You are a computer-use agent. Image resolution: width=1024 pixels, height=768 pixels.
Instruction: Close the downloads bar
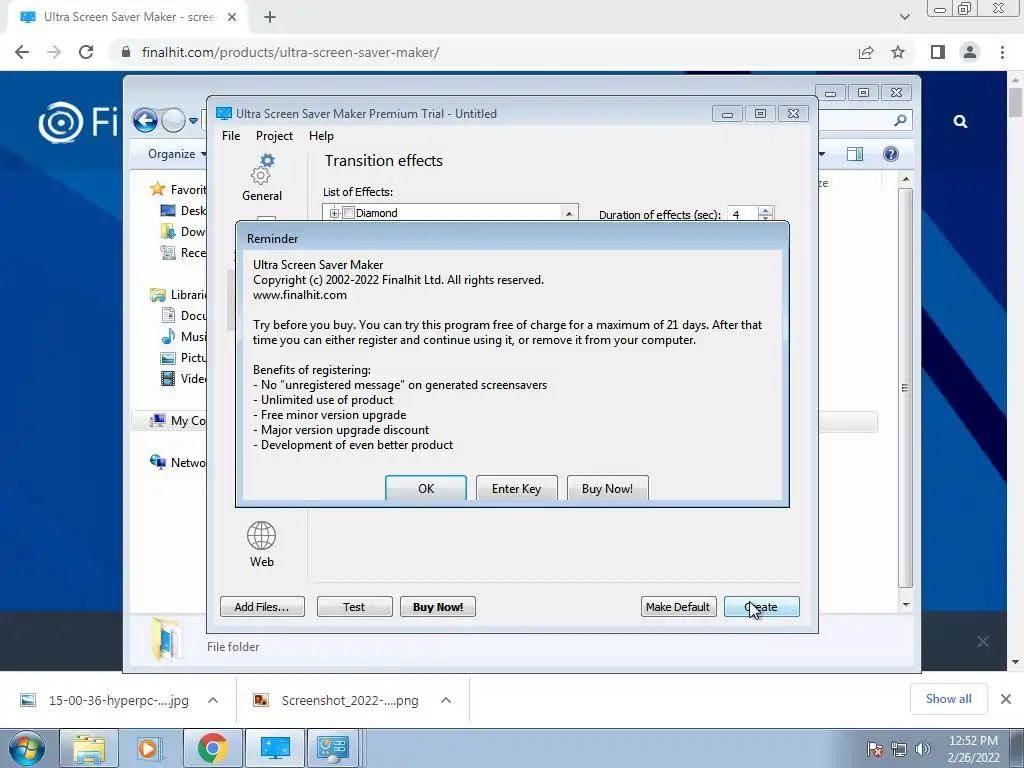coord(1006,699)
